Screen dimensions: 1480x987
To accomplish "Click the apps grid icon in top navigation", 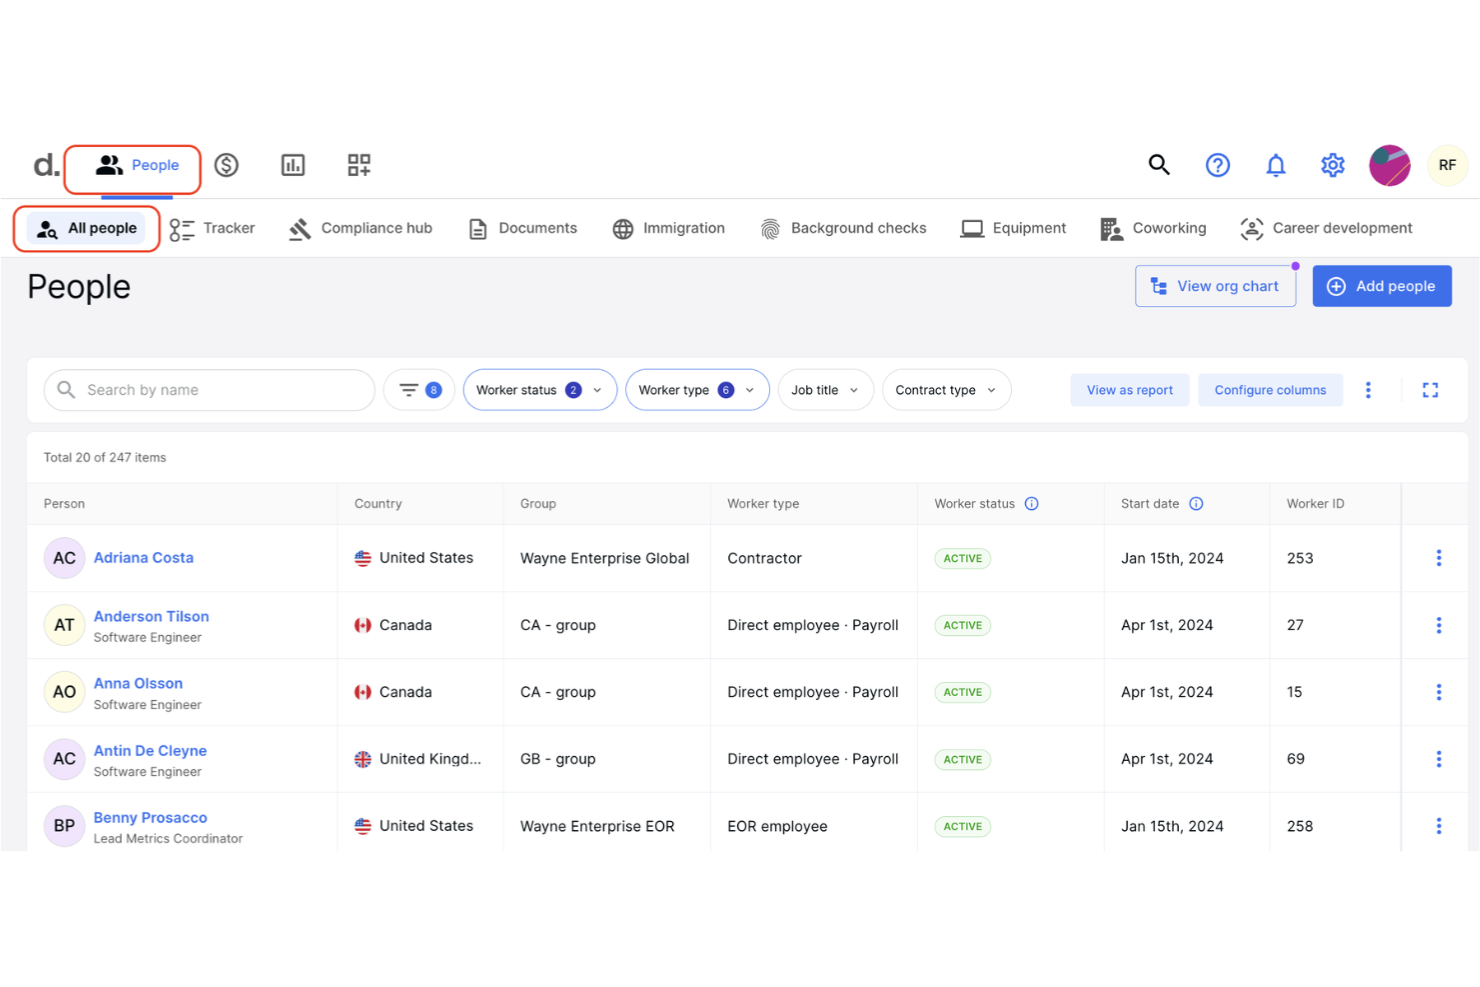I will point(358,165).
